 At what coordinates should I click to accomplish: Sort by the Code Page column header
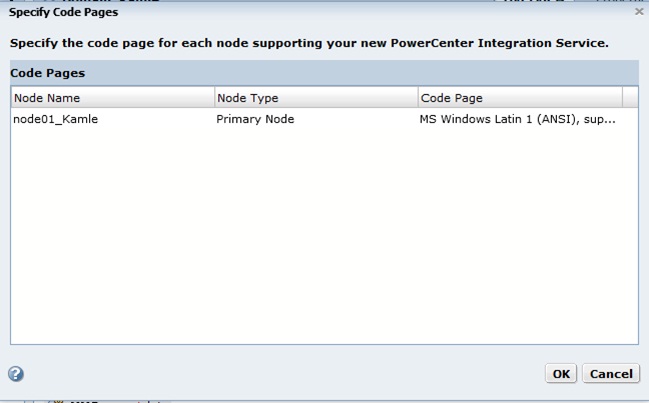pyautogui.click(x=520, y=98)
